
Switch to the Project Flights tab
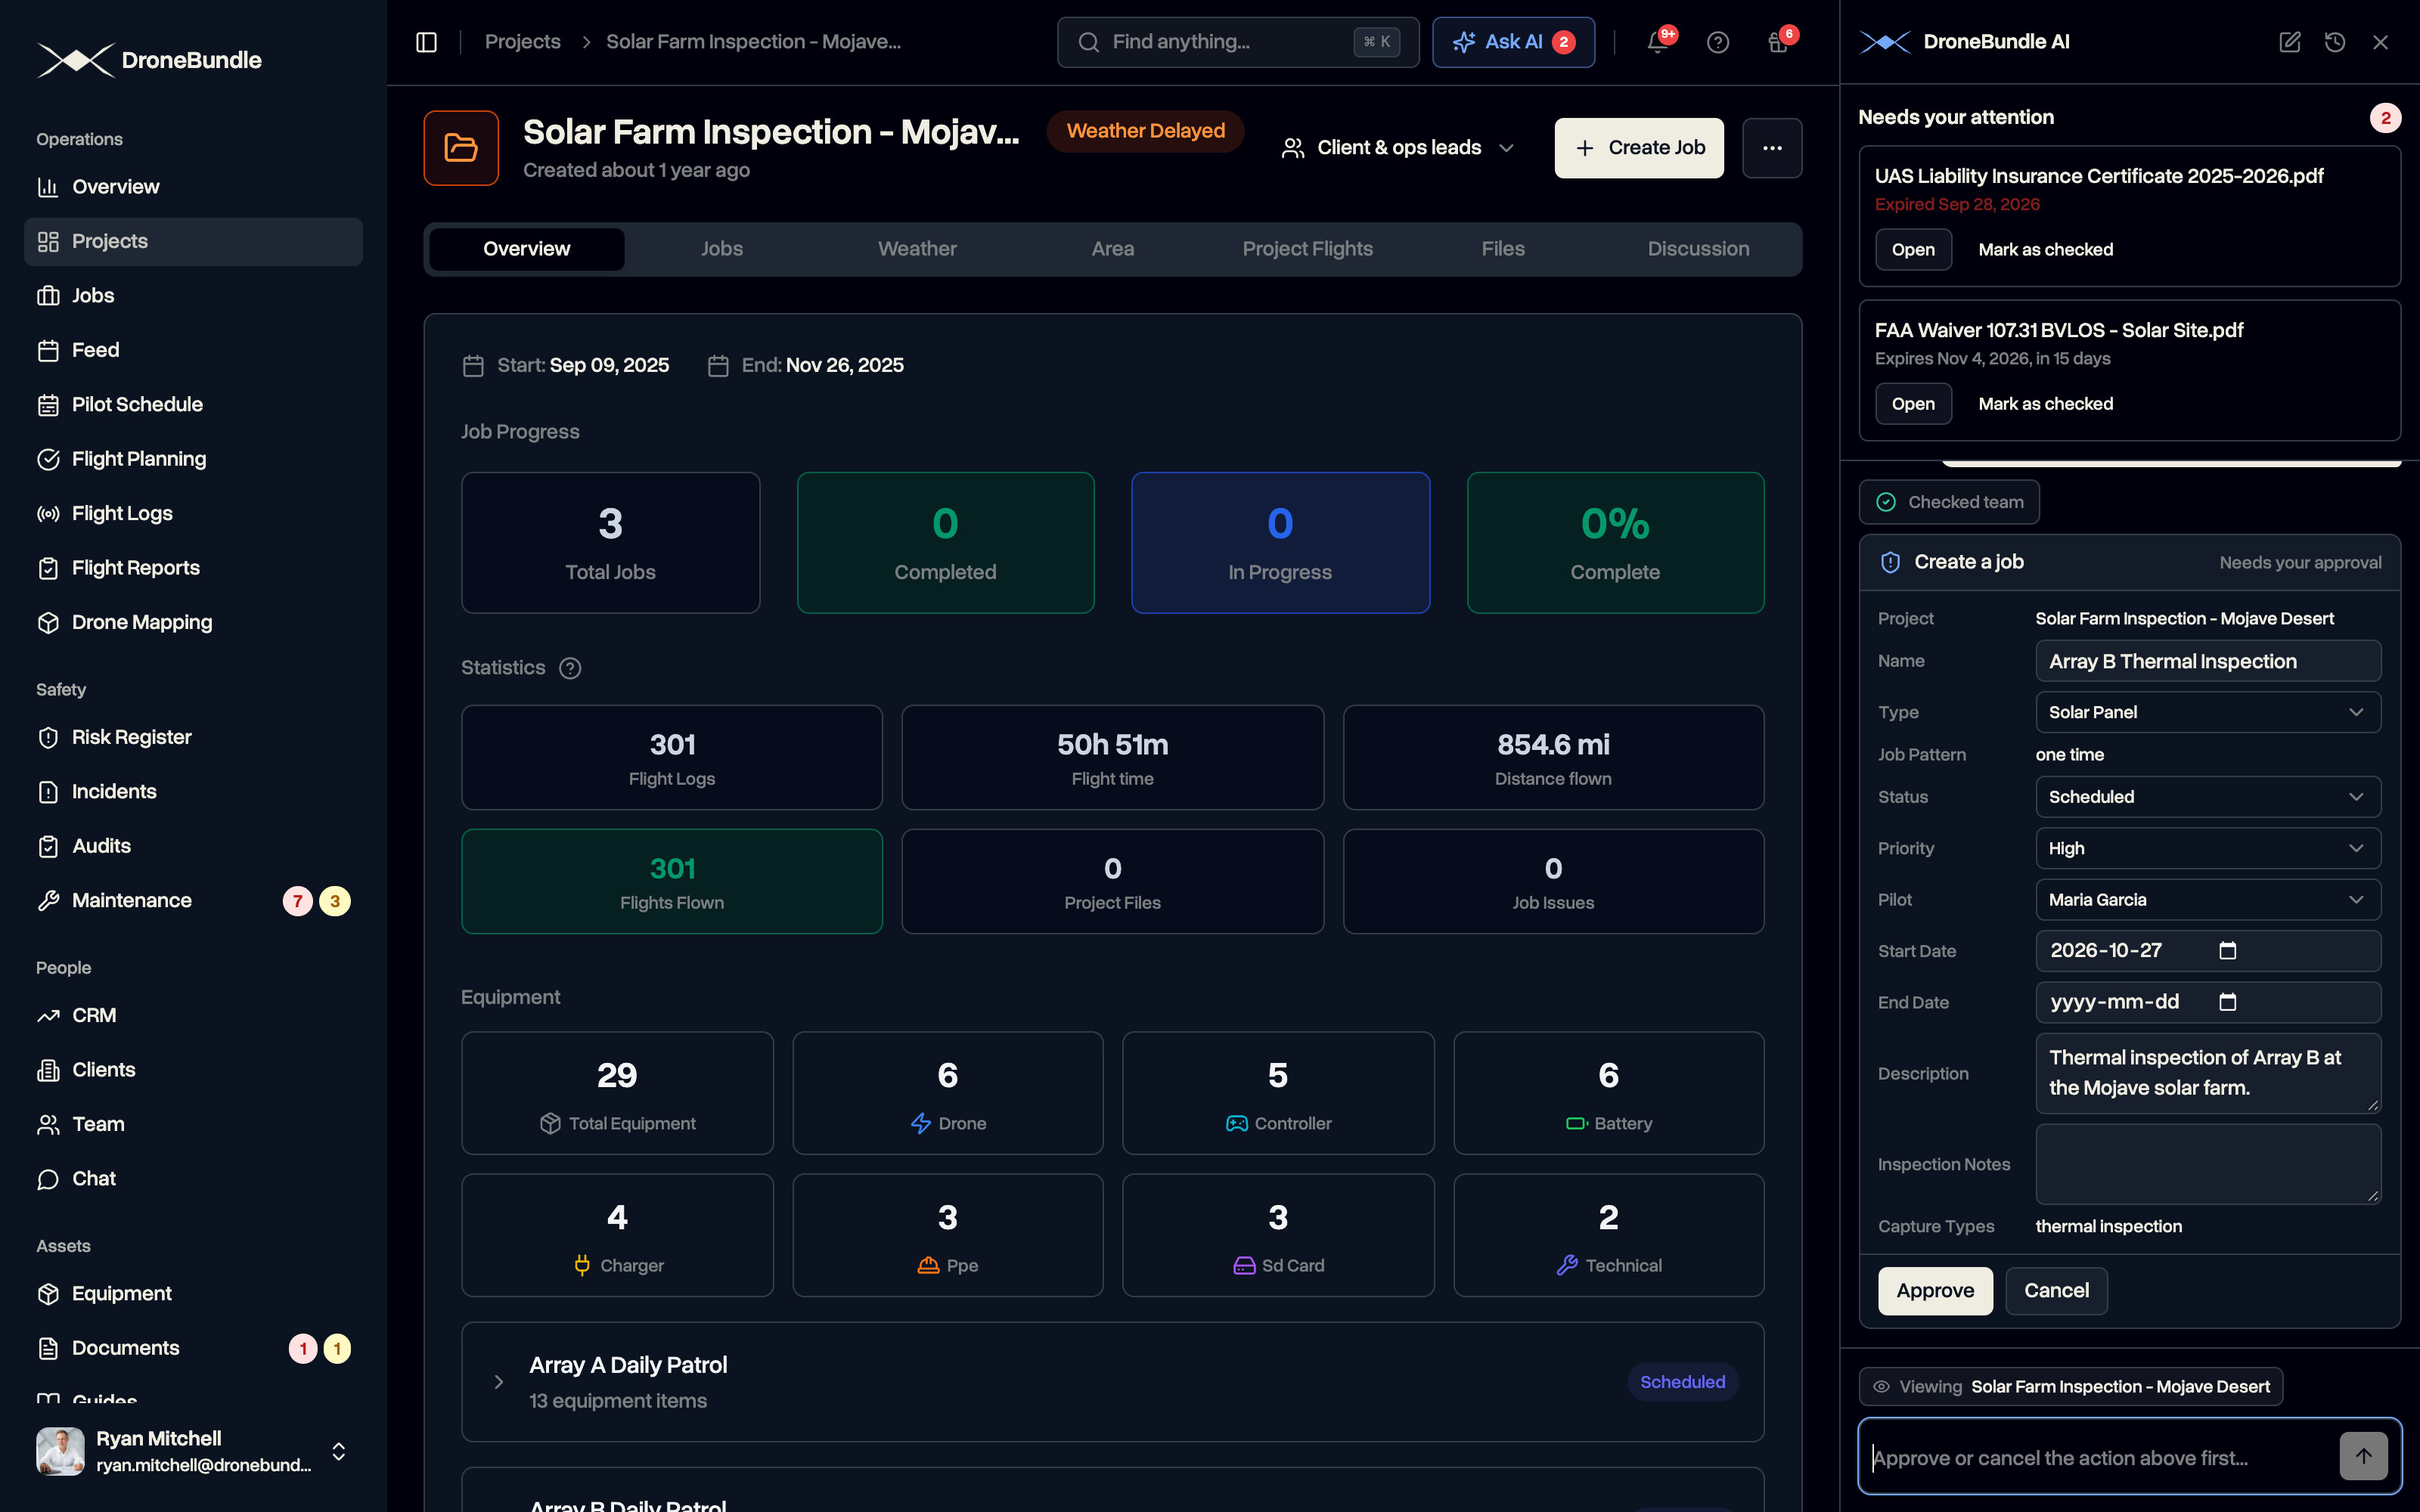[x=1307, y=249]
